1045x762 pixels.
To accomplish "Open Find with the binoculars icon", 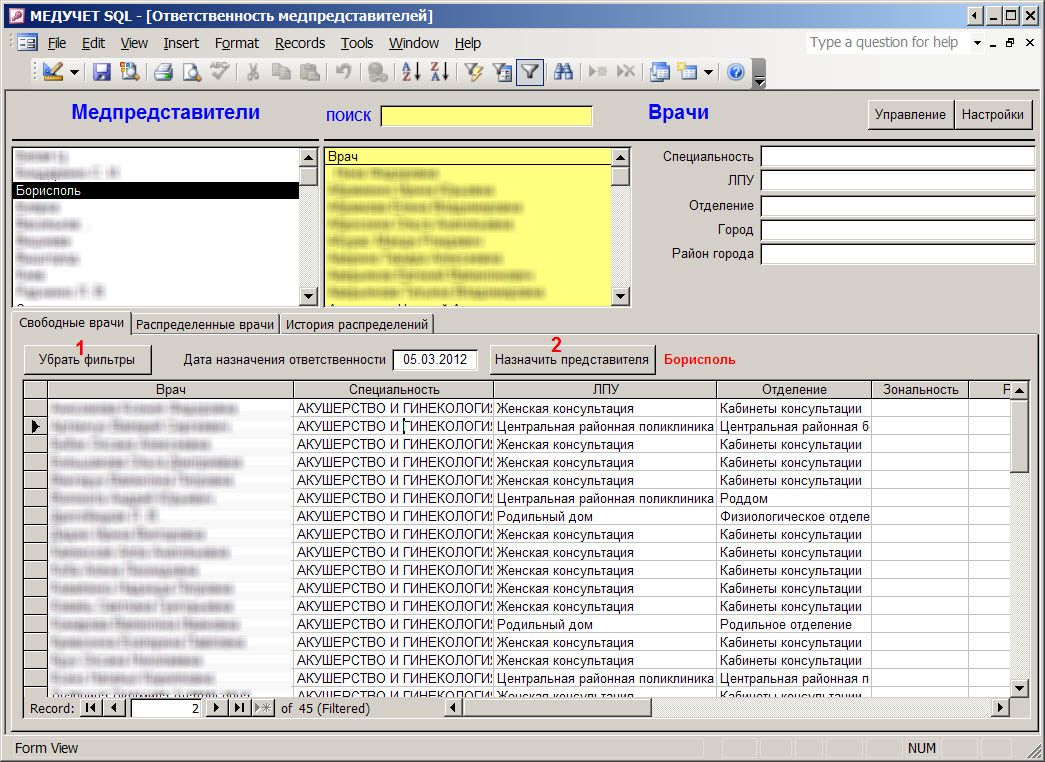I will pos(563,71).
